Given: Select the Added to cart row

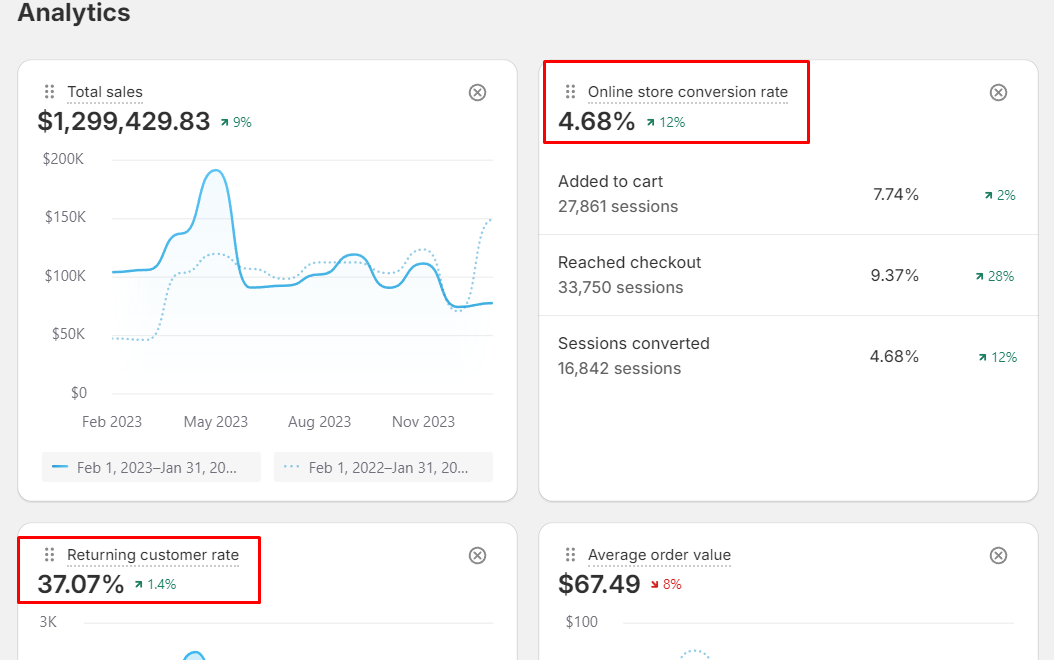Looking at the screenshot, I should 788,194.
